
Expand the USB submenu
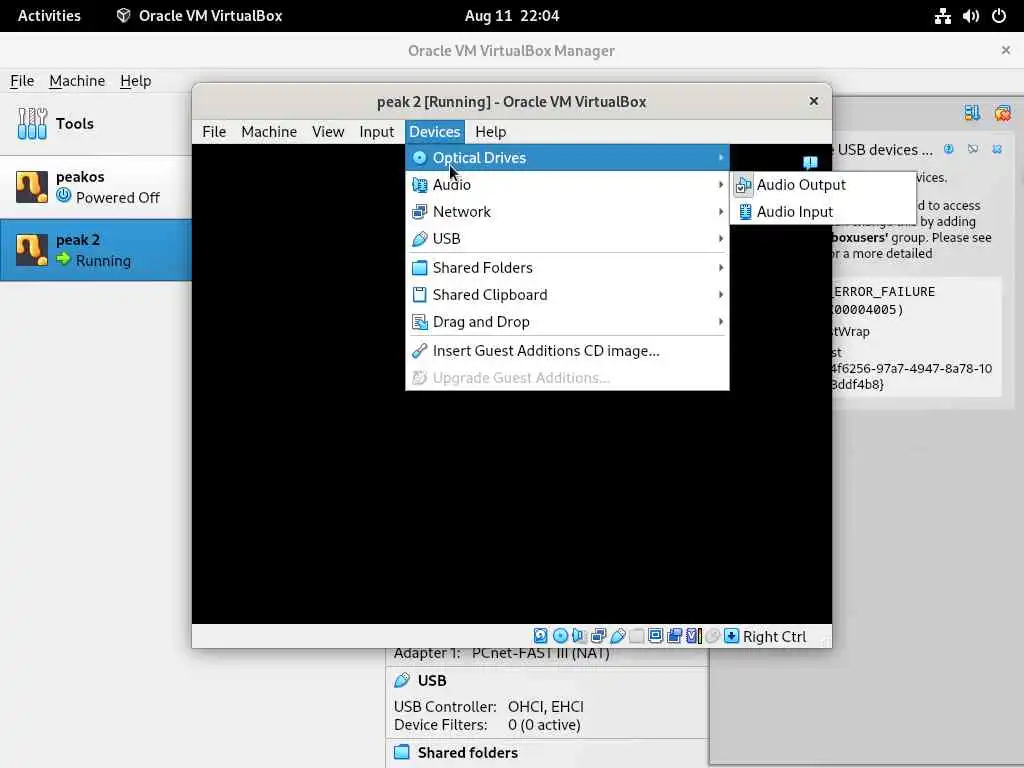coord(568,238)
